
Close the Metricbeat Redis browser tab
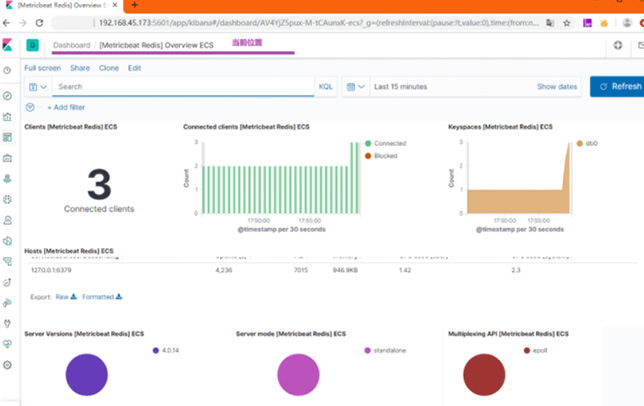click(115, 5)
